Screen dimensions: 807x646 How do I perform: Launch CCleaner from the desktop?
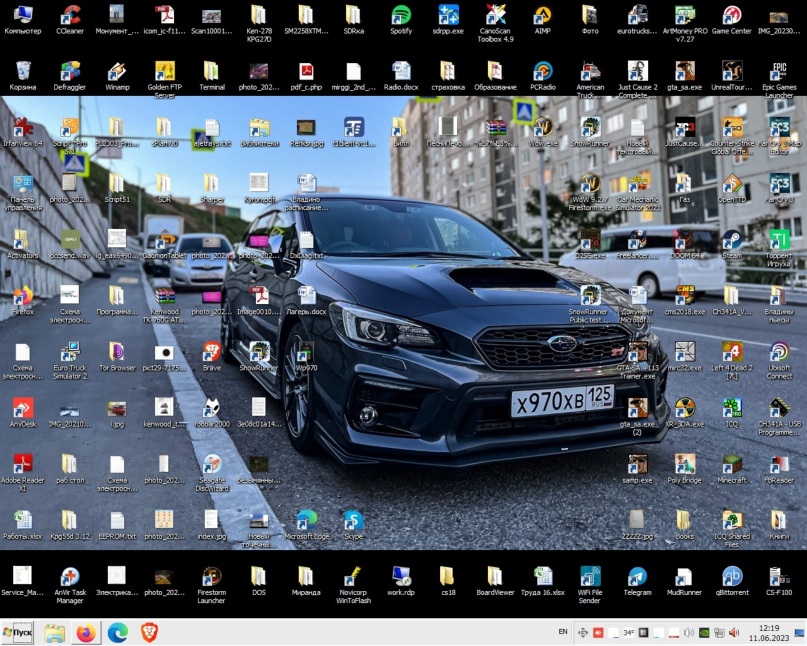[x=70, y=15]
